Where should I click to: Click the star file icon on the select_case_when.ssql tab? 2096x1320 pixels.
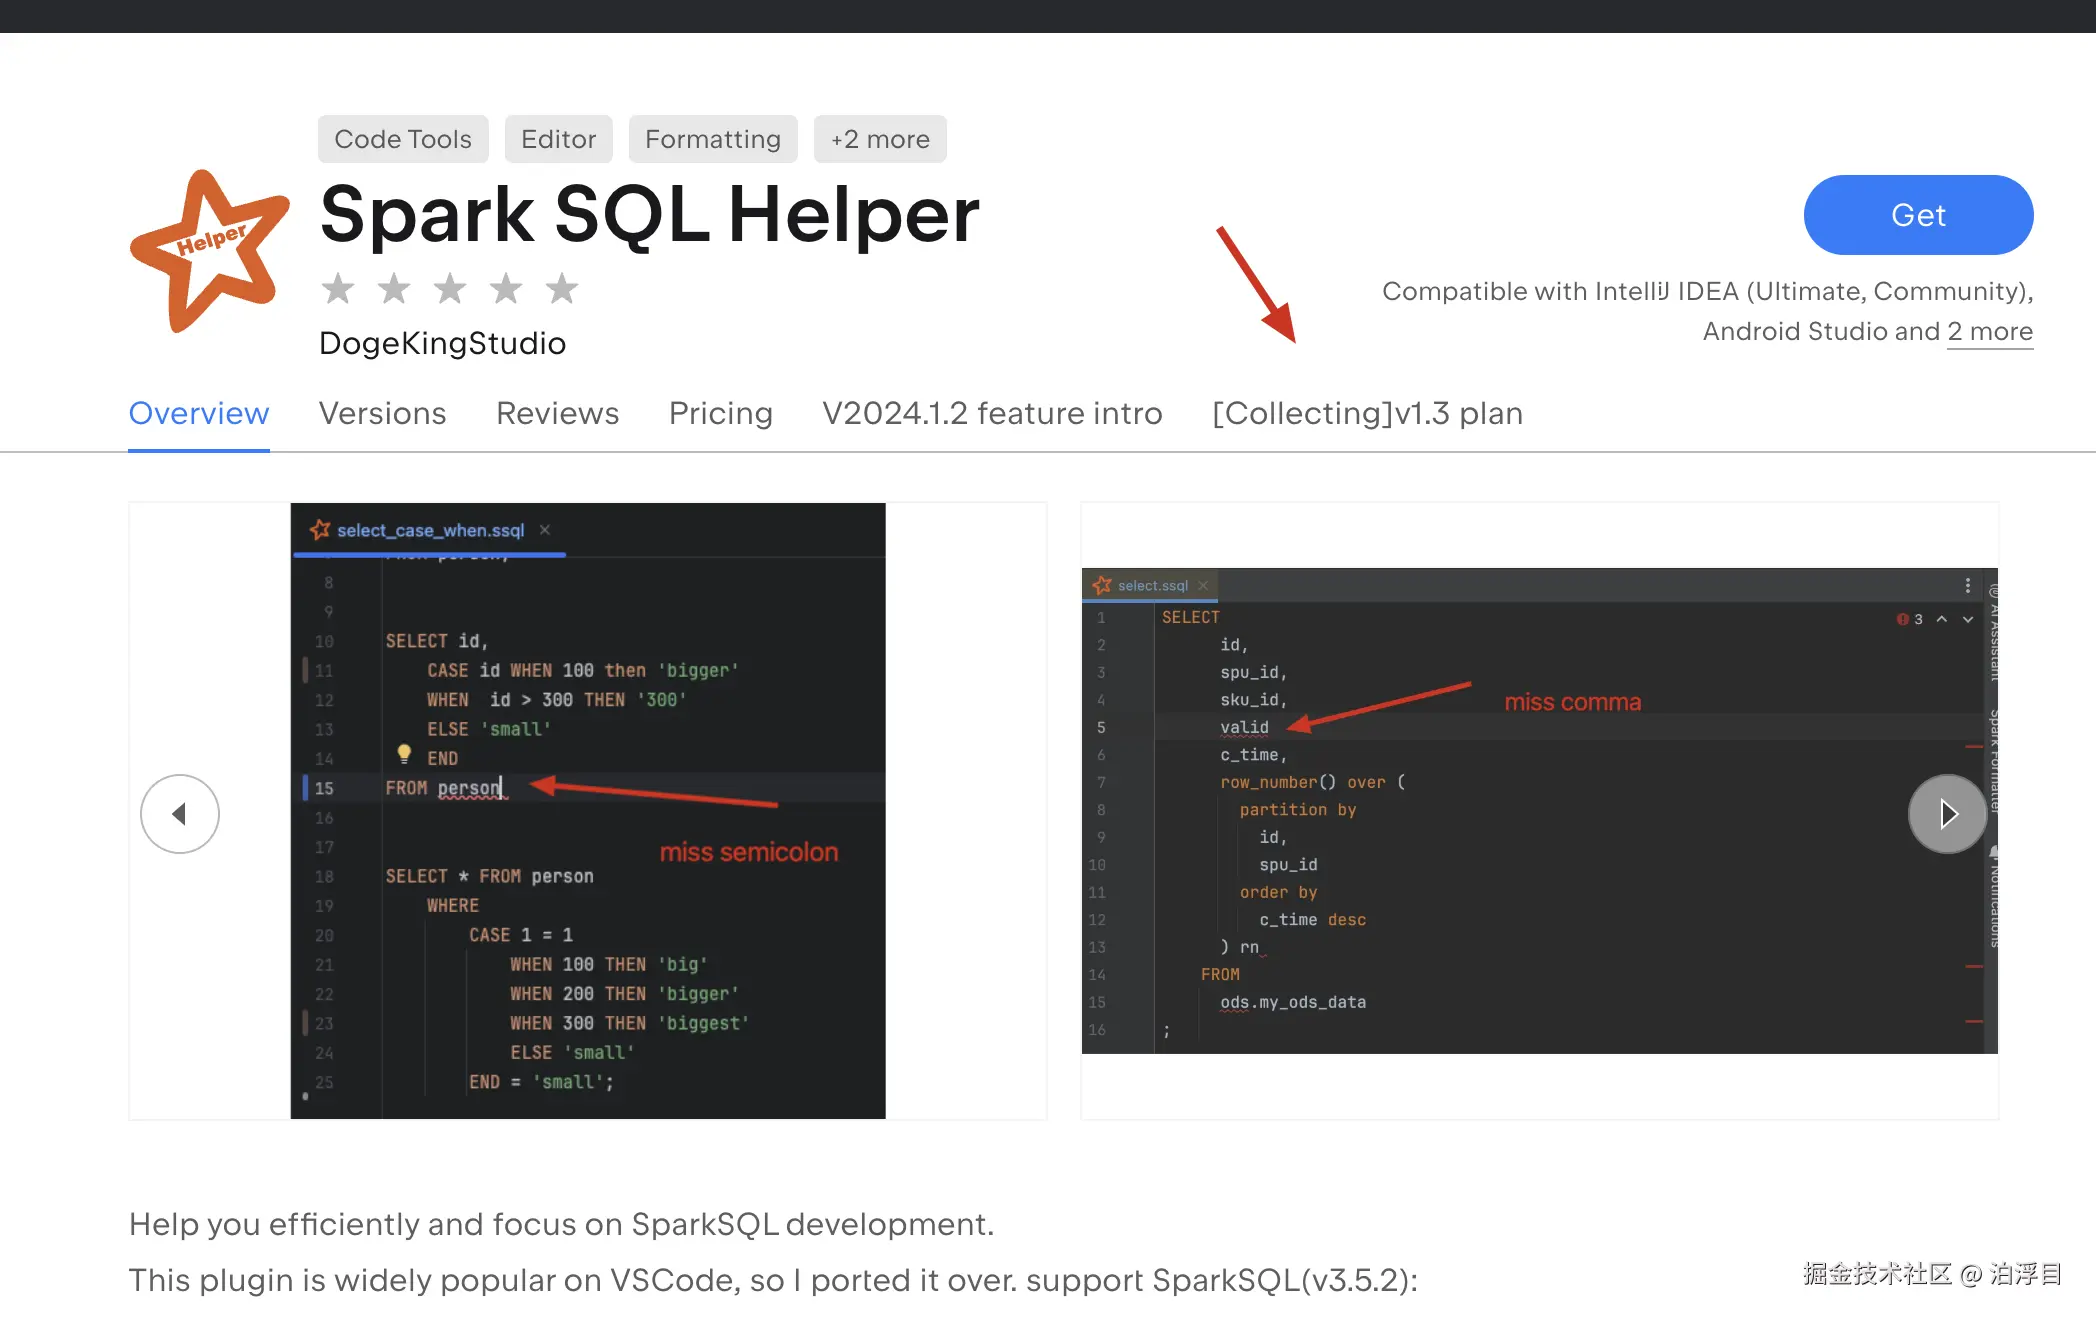click(320, 529)
